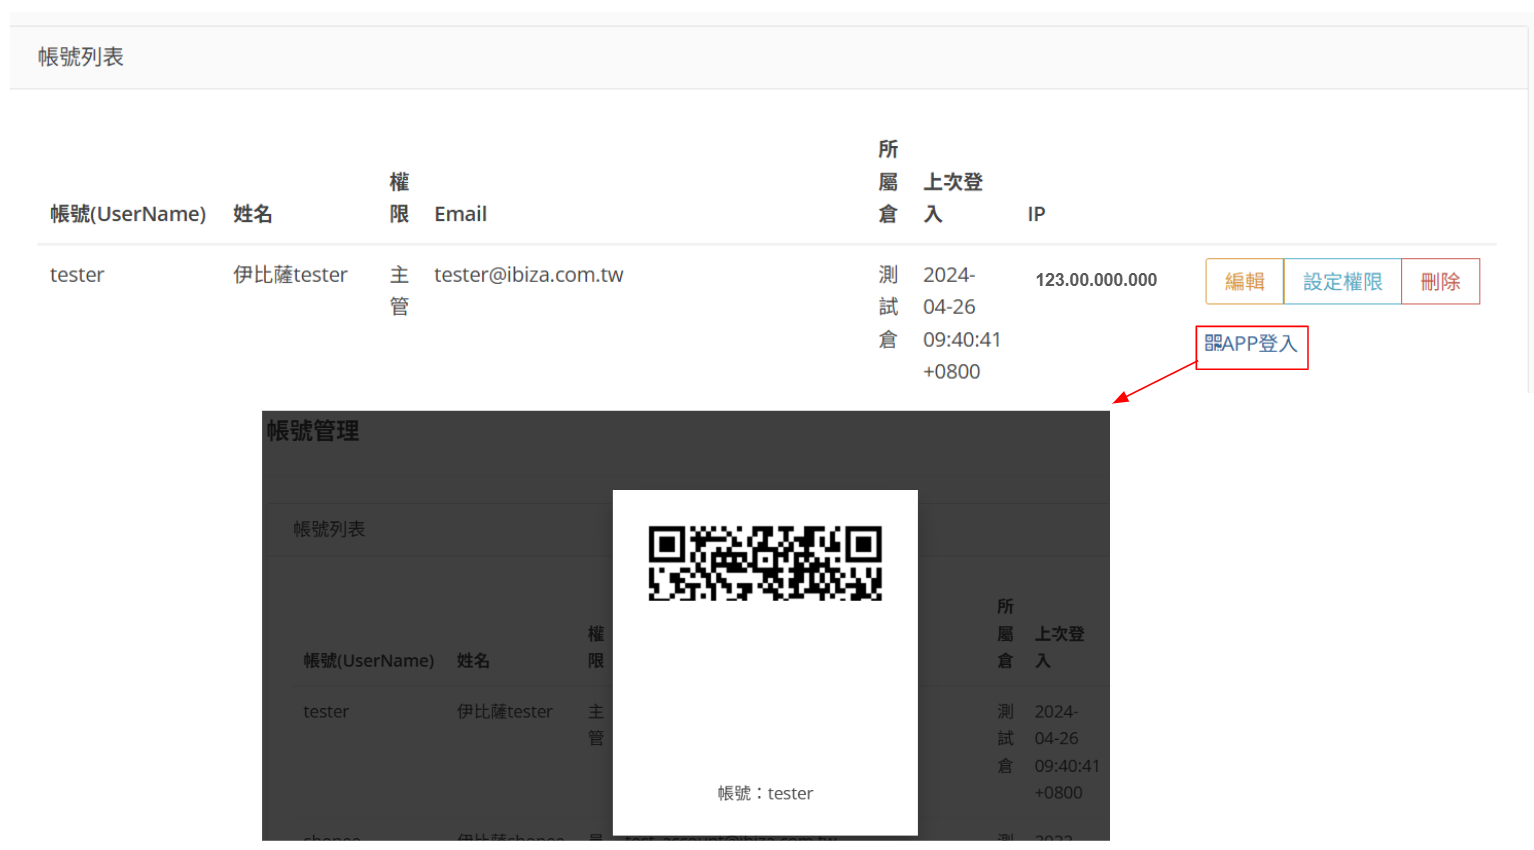Click the tester@ibiza.com.tw email cell

(x=528, y=275)
